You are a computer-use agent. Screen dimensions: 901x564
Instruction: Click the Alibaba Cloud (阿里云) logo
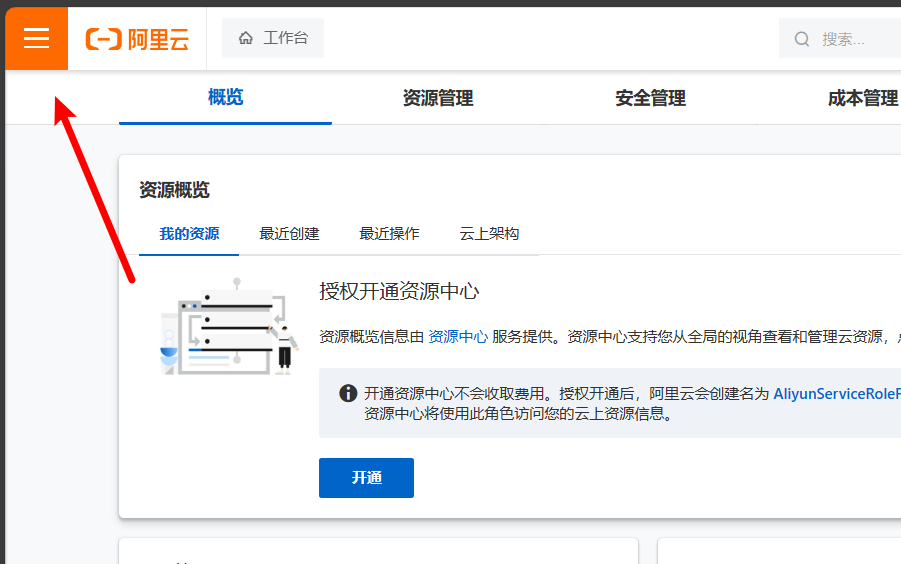pyautogui.click(x=137, y=39)
